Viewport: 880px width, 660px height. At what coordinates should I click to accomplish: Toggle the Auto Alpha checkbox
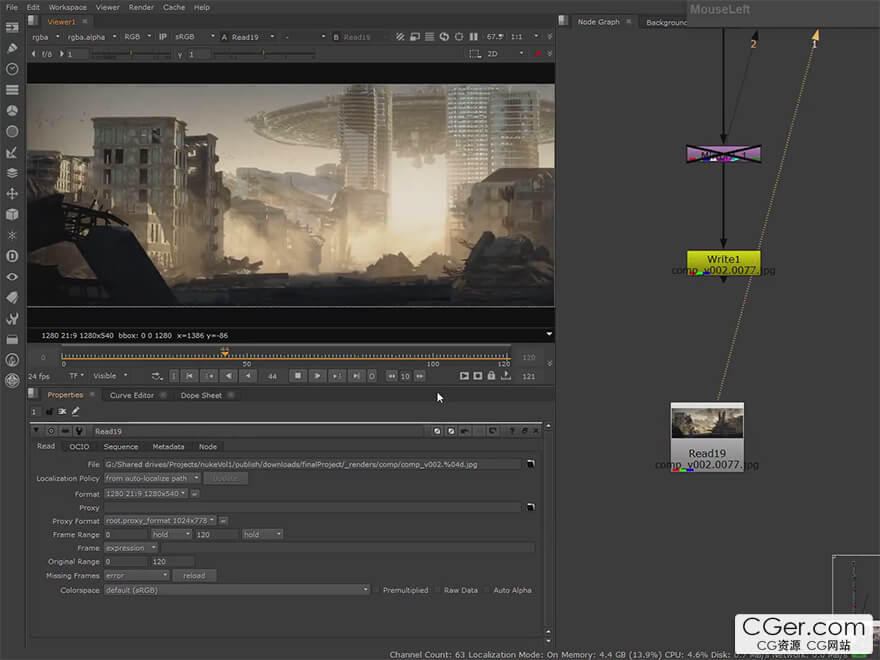click(x=488, y=590)
